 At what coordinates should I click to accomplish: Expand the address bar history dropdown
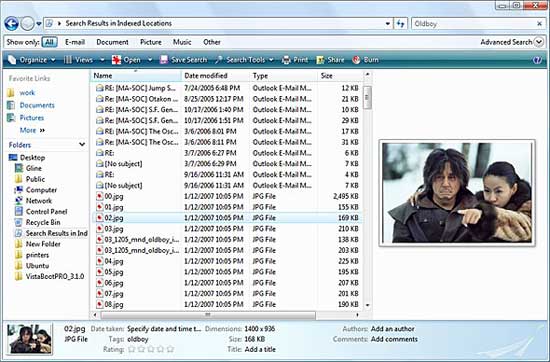point(387,24)
